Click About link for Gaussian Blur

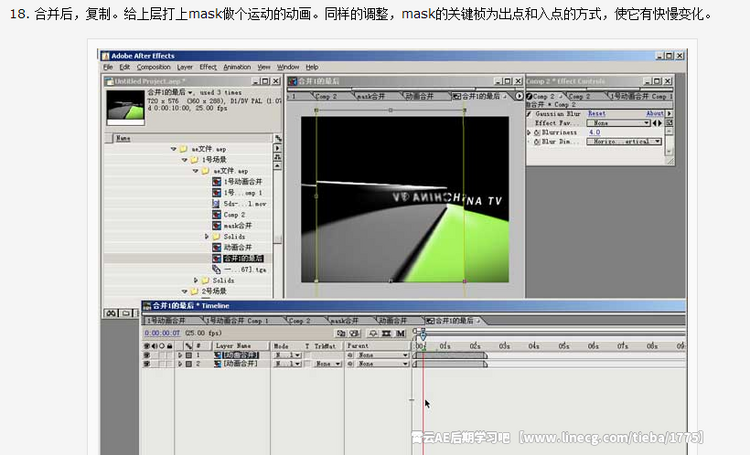654,114
